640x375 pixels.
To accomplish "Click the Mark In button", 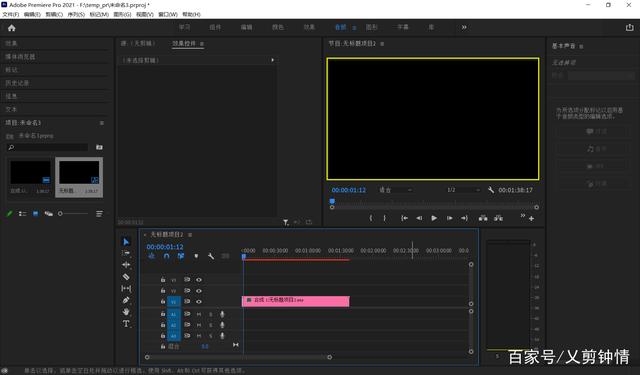I will click(371, 218).
